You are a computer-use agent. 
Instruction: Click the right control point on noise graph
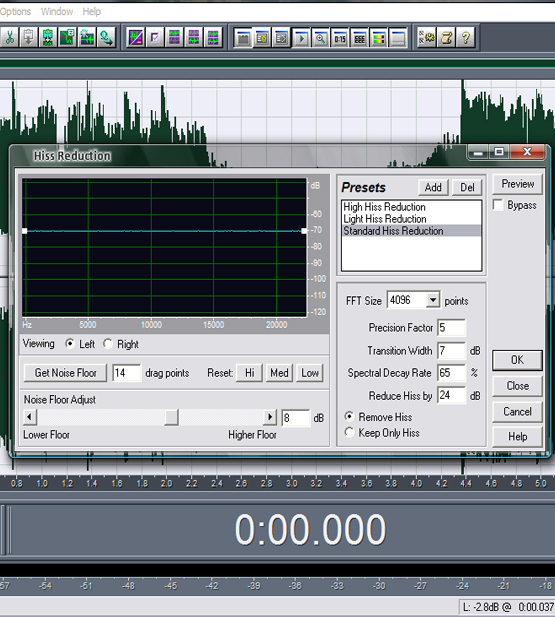[304, 231]
